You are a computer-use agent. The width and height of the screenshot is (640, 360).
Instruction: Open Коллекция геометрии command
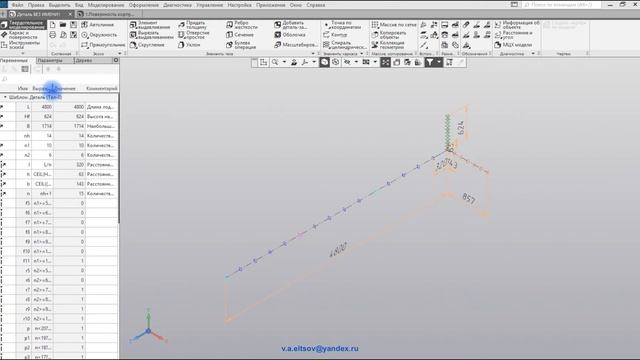[x=388, y=44]
